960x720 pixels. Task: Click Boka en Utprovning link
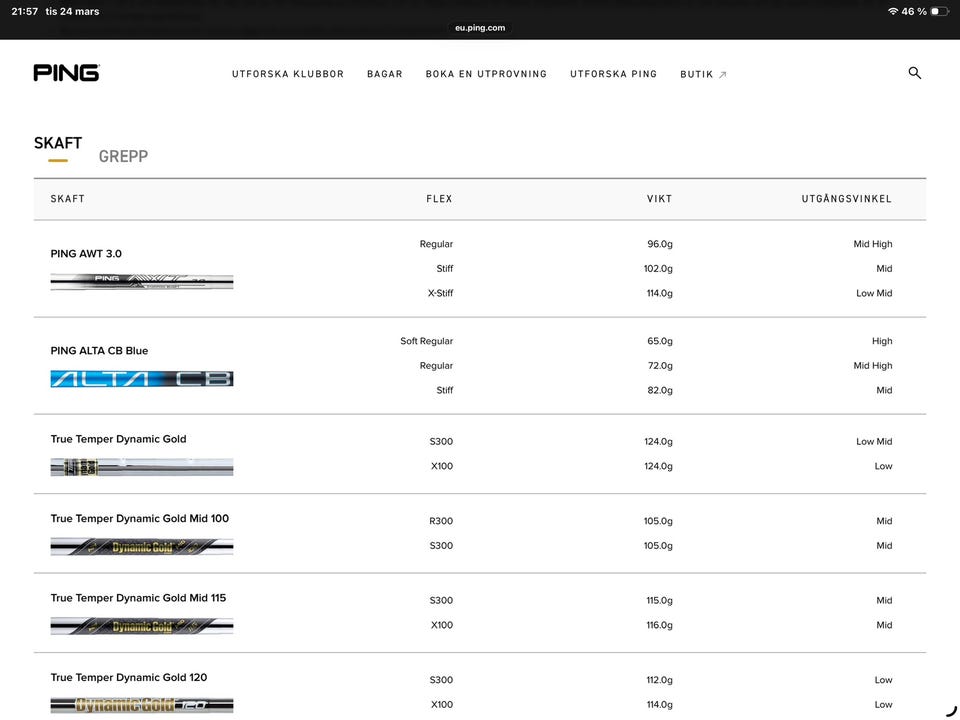coord(486,74)
